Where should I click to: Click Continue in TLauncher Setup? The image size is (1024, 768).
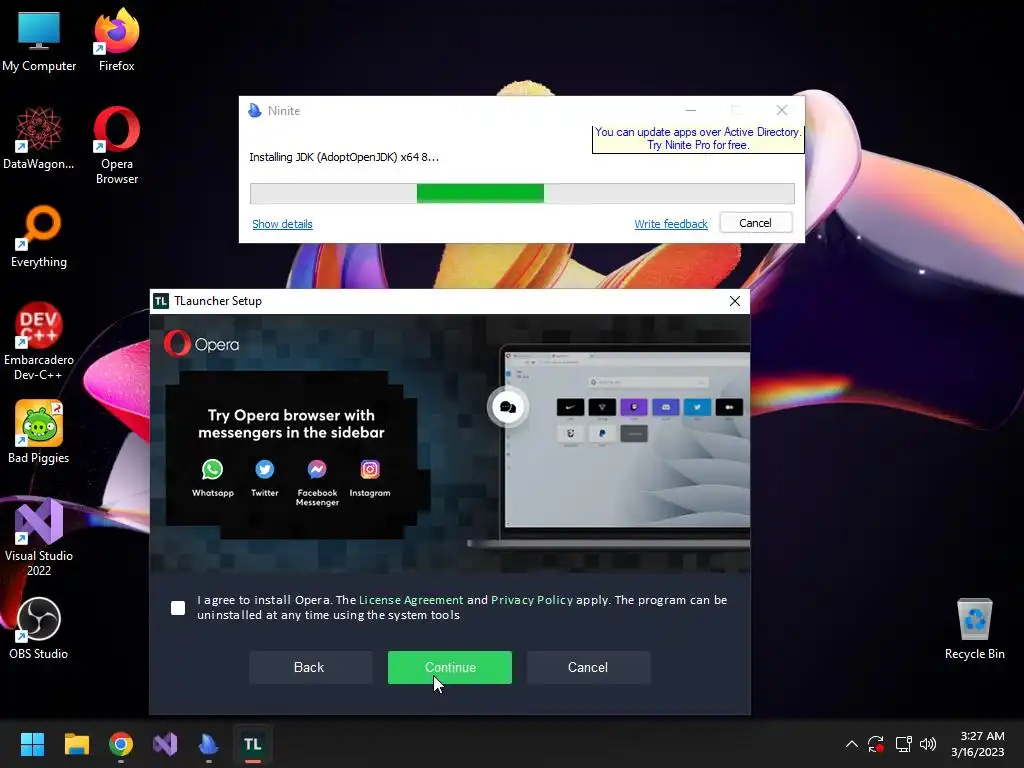pos(450,667)
